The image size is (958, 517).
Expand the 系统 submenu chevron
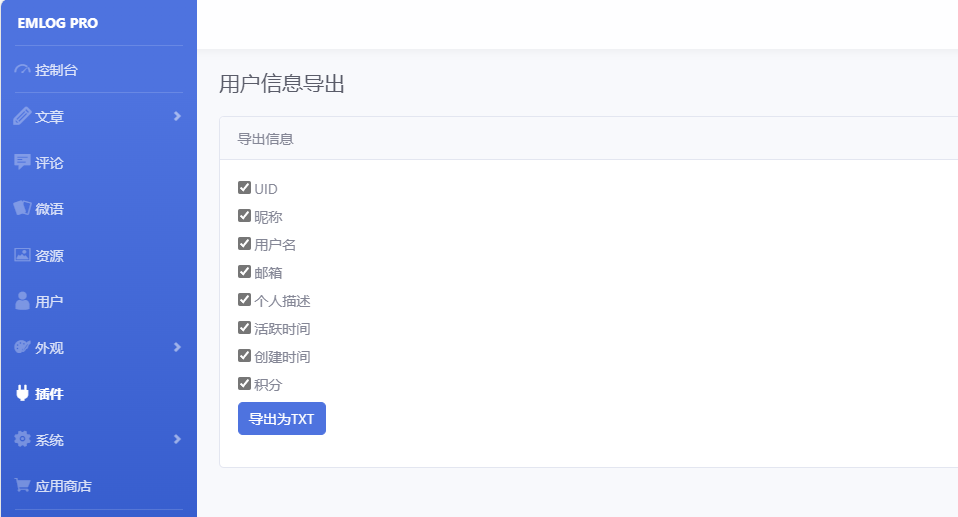177,439
